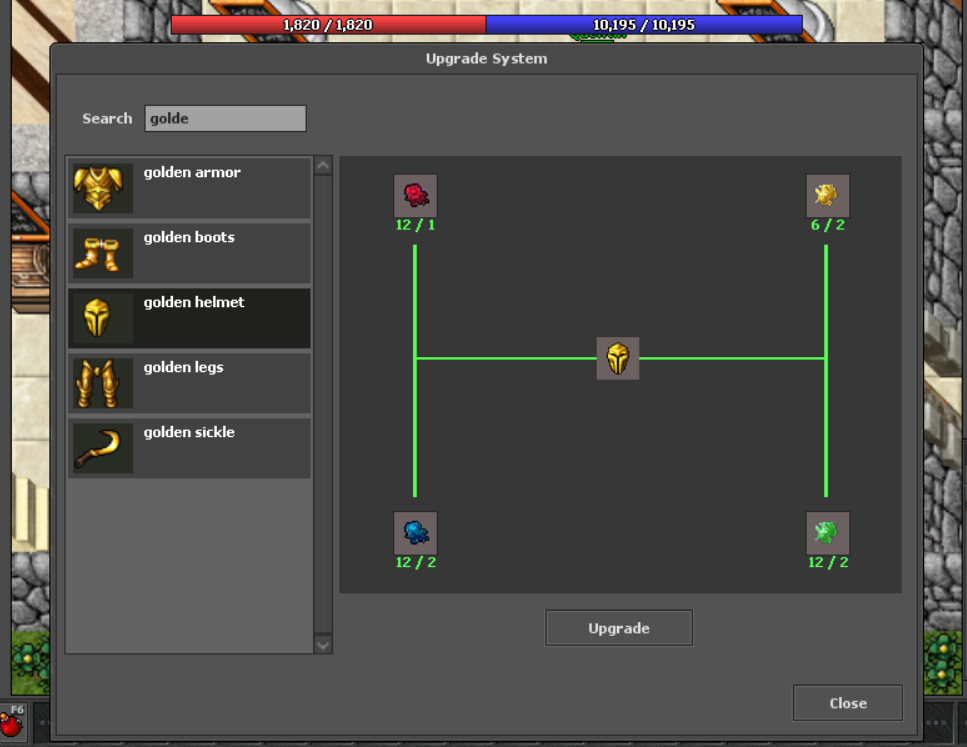Select the green gem material slot
The width and height of the screenshot is (967, 747).
[x=828, y=533]
